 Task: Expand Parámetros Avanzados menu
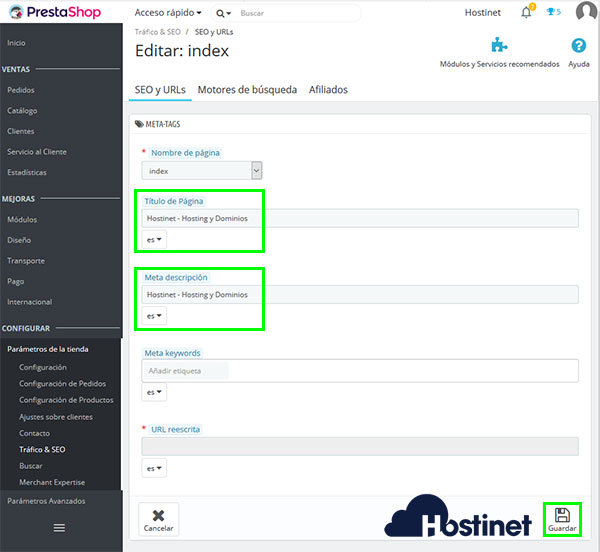[x=46, y=501]
